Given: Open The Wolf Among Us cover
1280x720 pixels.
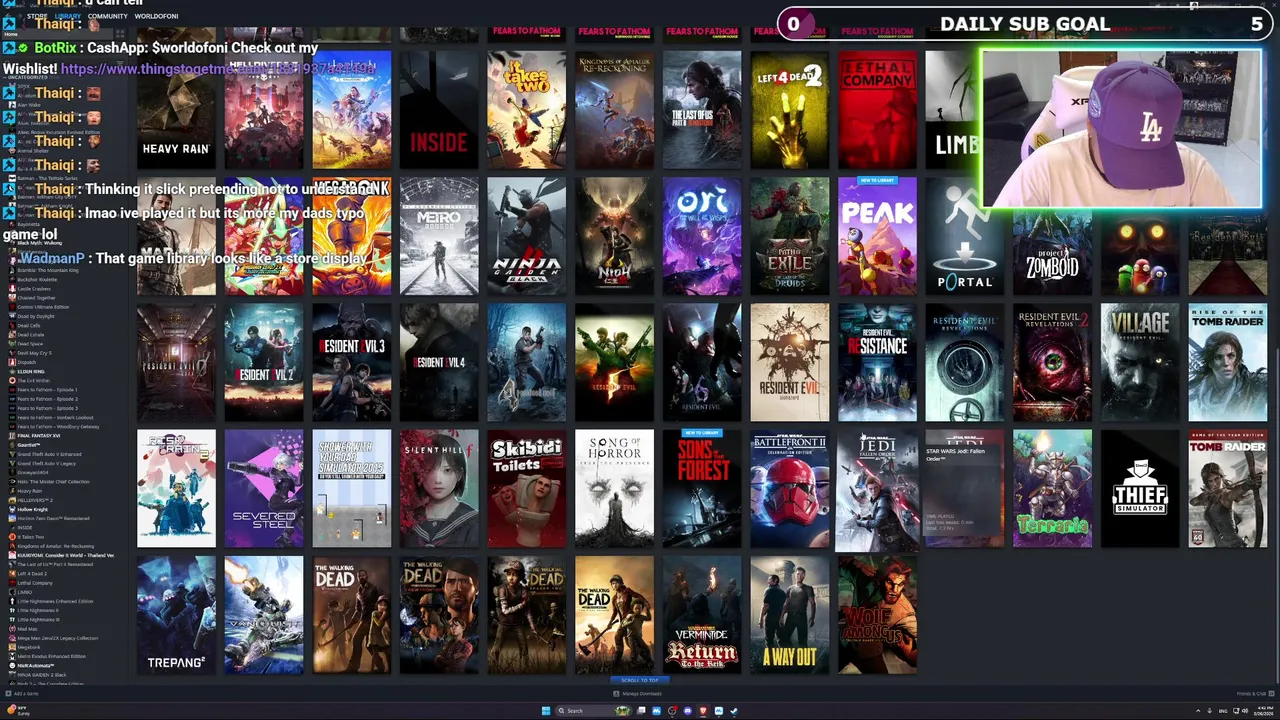Looking at the screenshot, I should coord(877,615).
